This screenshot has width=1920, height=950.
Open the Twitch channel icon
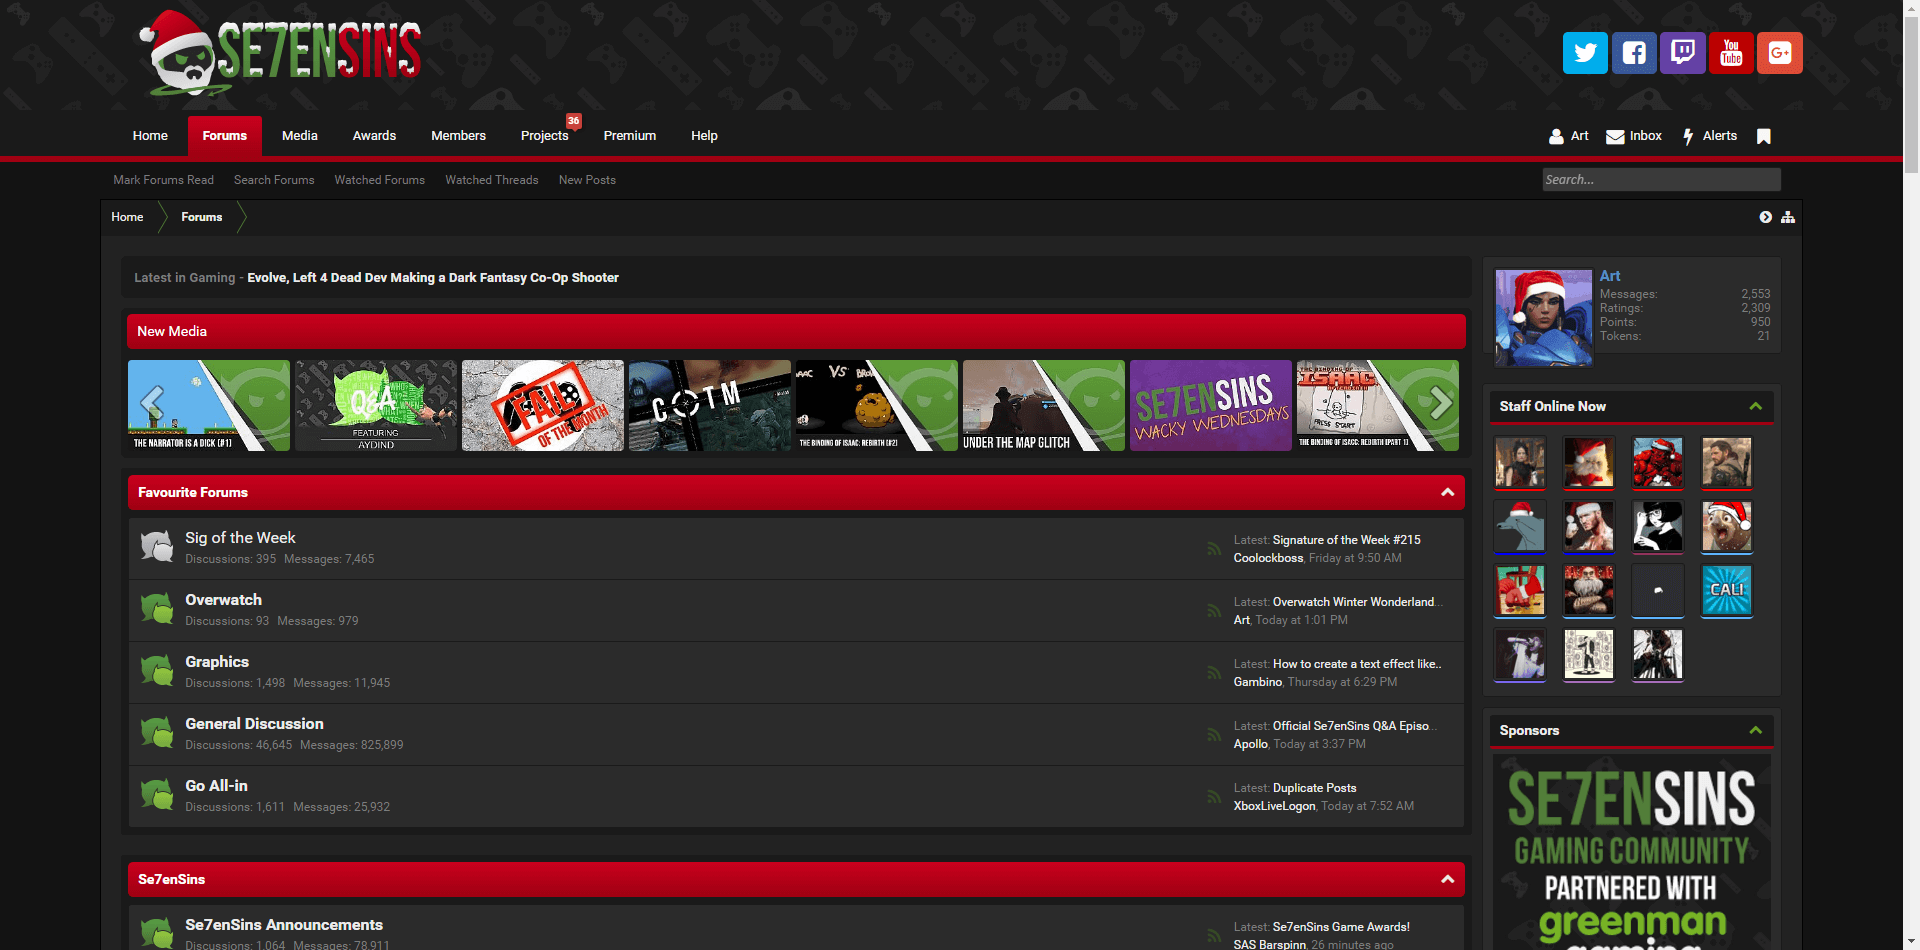coord(1683,53)
